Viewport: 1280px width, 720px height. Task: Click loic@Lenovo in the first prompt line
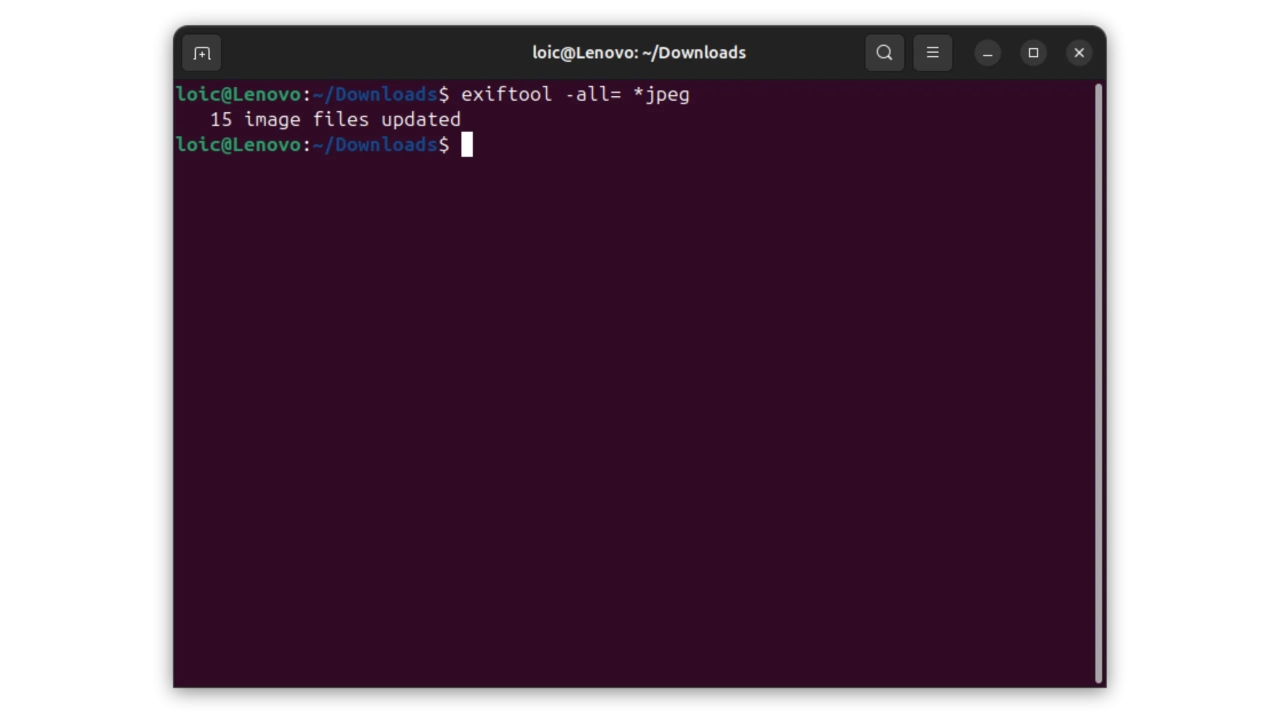[x=238, y=95]
